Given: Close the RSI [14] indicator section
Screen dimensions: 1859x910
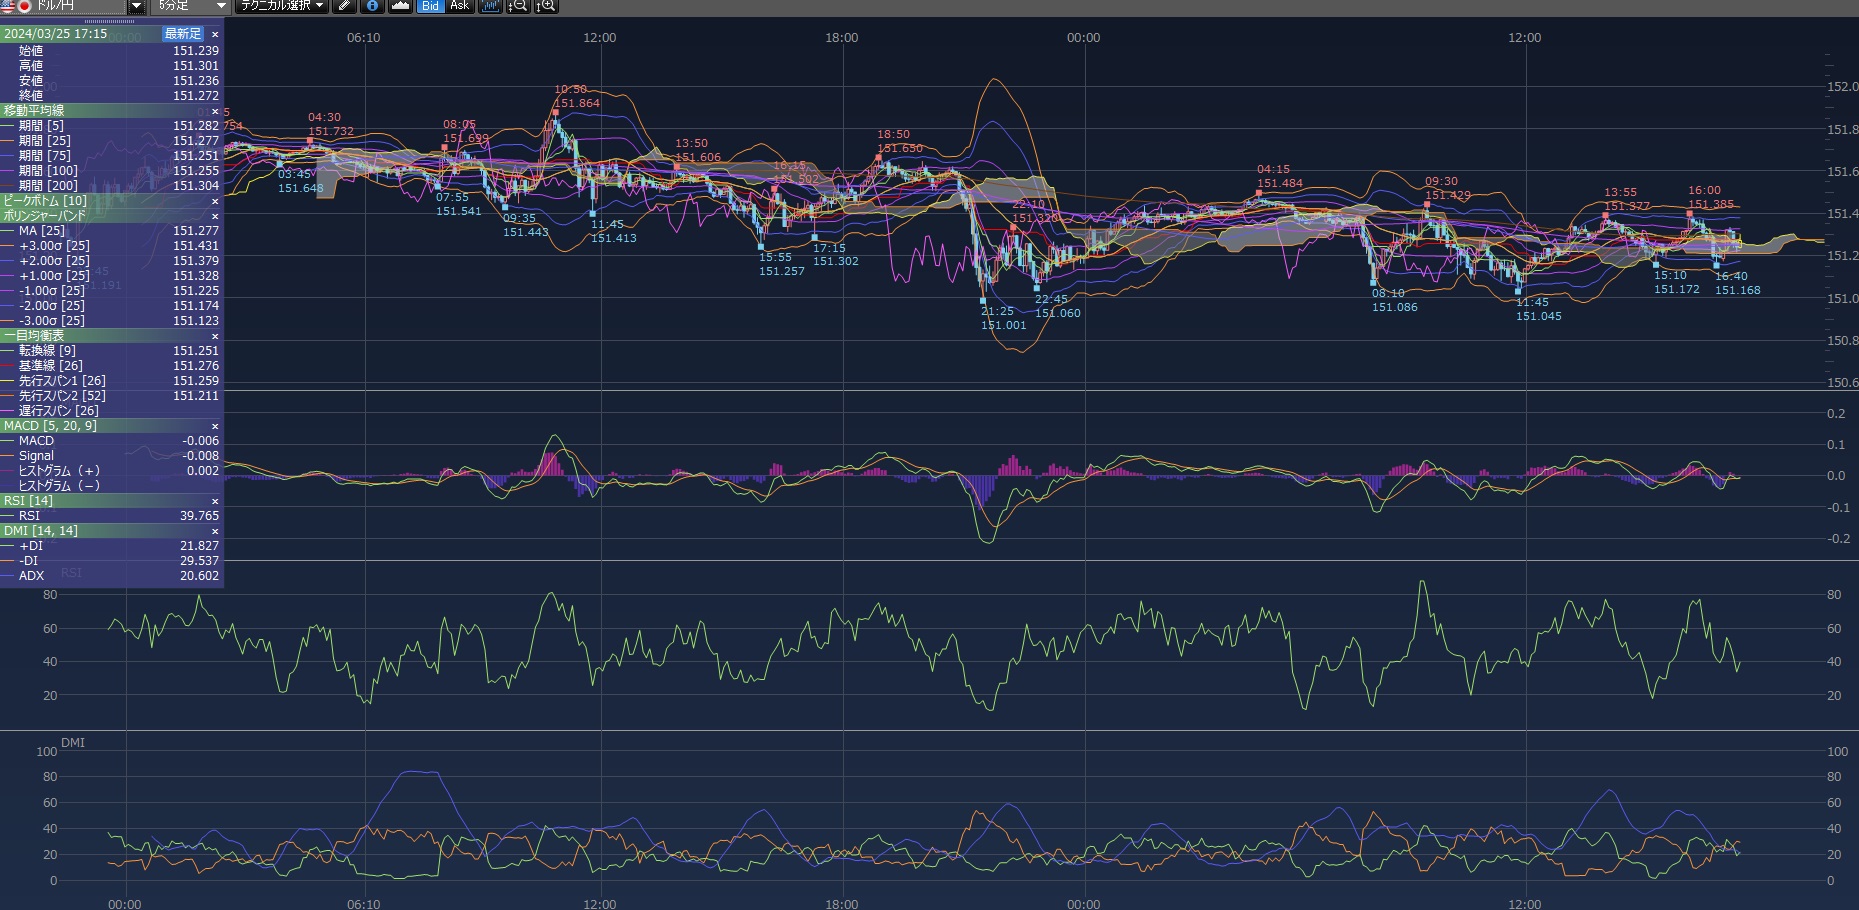Looking at the screenshot, I should pyautogui.click(x=215, y=501).
